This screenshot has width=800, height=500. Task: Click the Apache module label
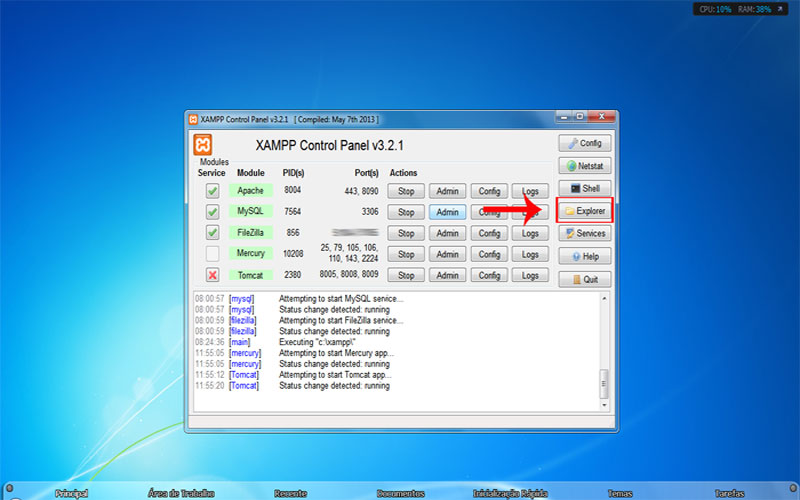point(251,191)
